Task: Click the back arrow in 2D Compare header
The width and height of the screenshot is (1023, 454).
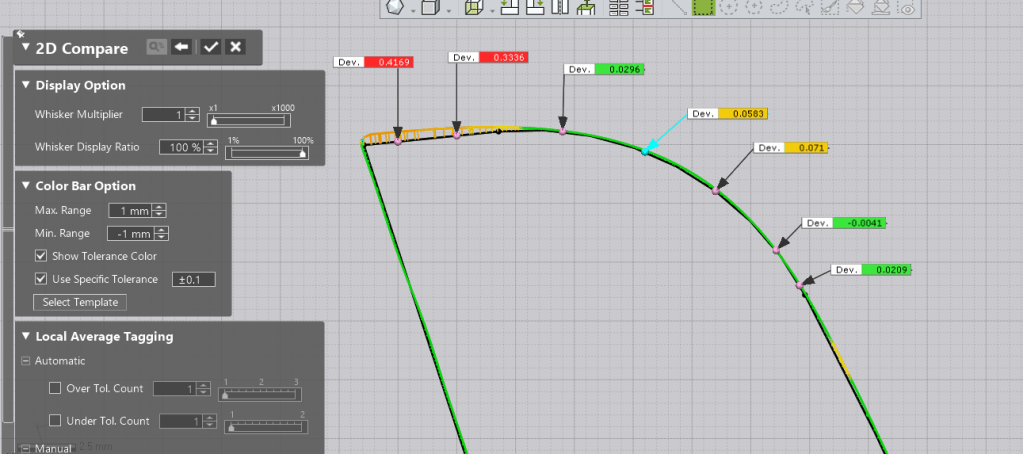Action: [182, 47]
